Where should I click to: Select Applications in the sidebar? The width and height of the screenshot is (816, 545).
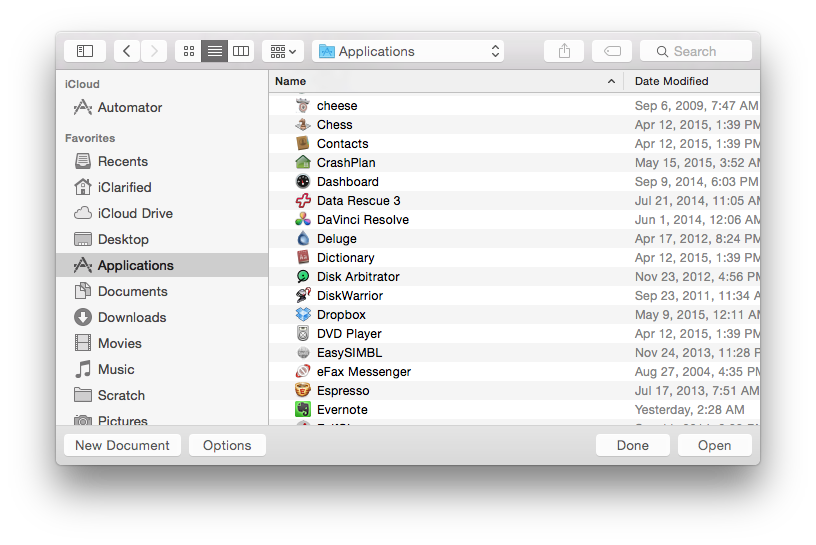(162, 265)
